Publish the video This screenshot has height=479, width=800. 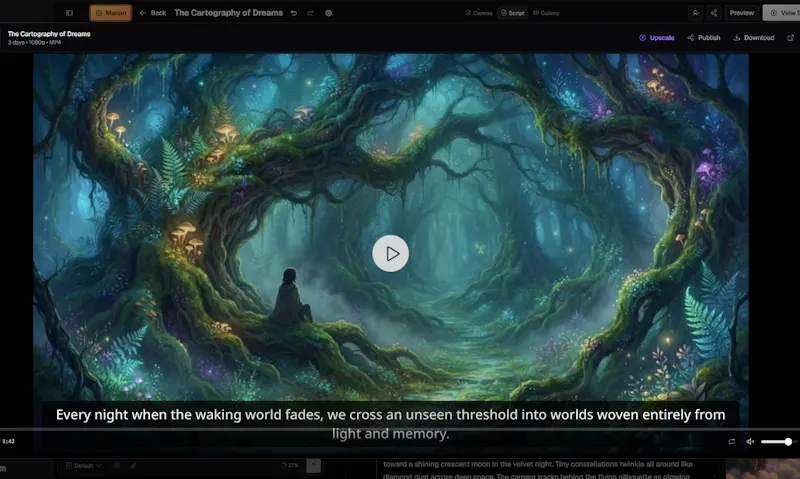(x=704, y=38)
